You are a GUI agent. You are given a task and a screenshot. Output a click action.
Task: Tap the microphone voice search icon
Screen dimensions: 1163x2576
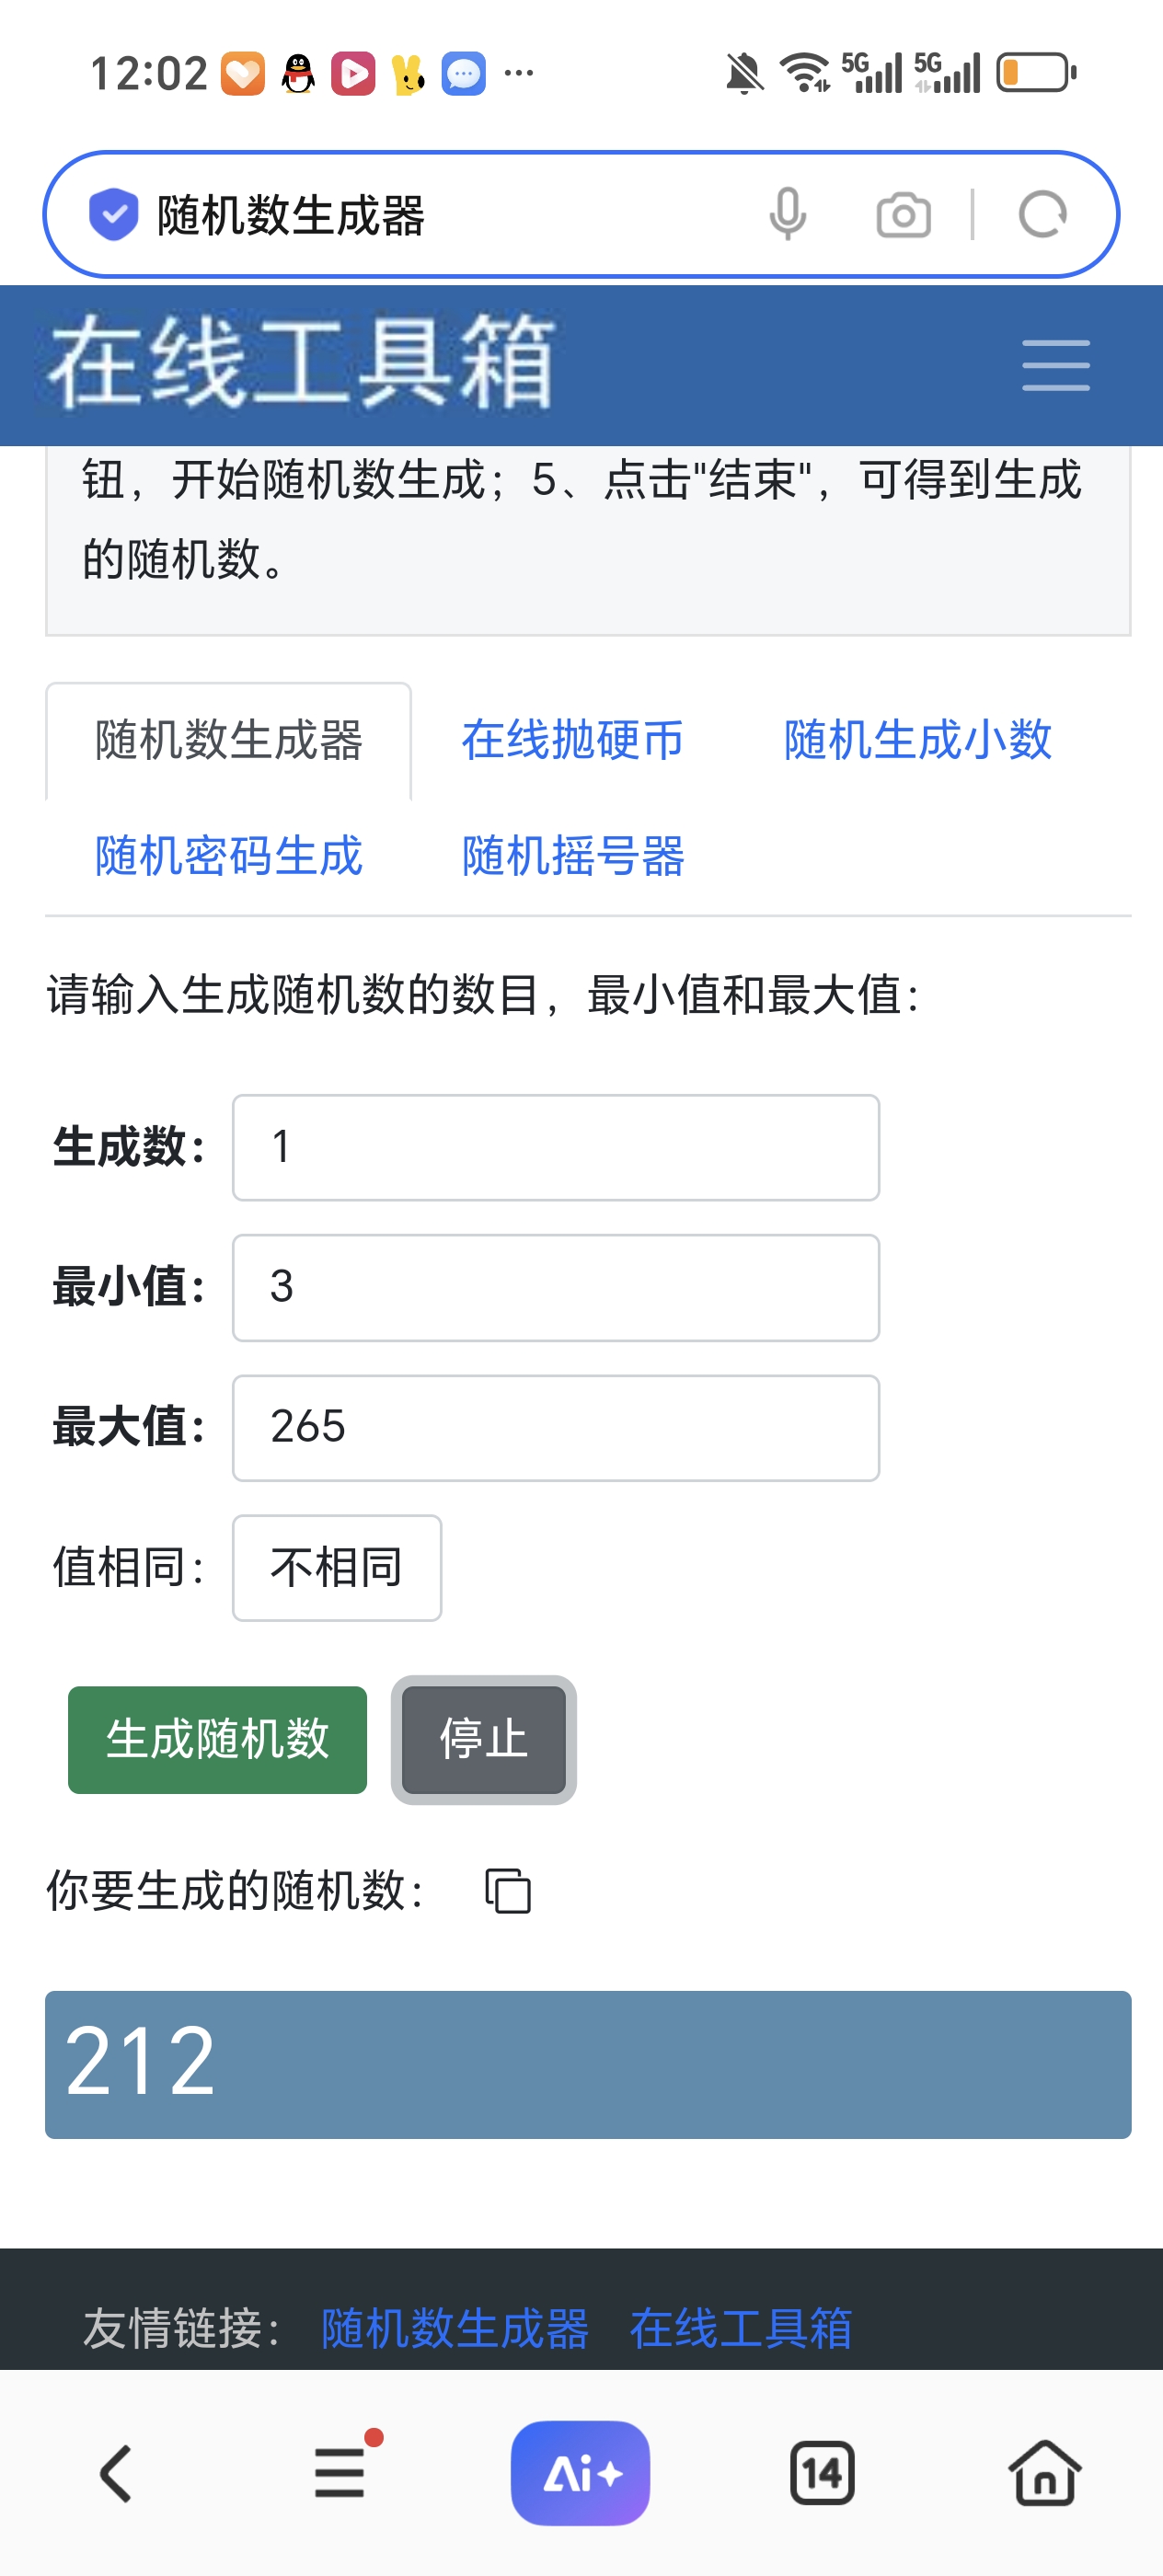[787, 214]
